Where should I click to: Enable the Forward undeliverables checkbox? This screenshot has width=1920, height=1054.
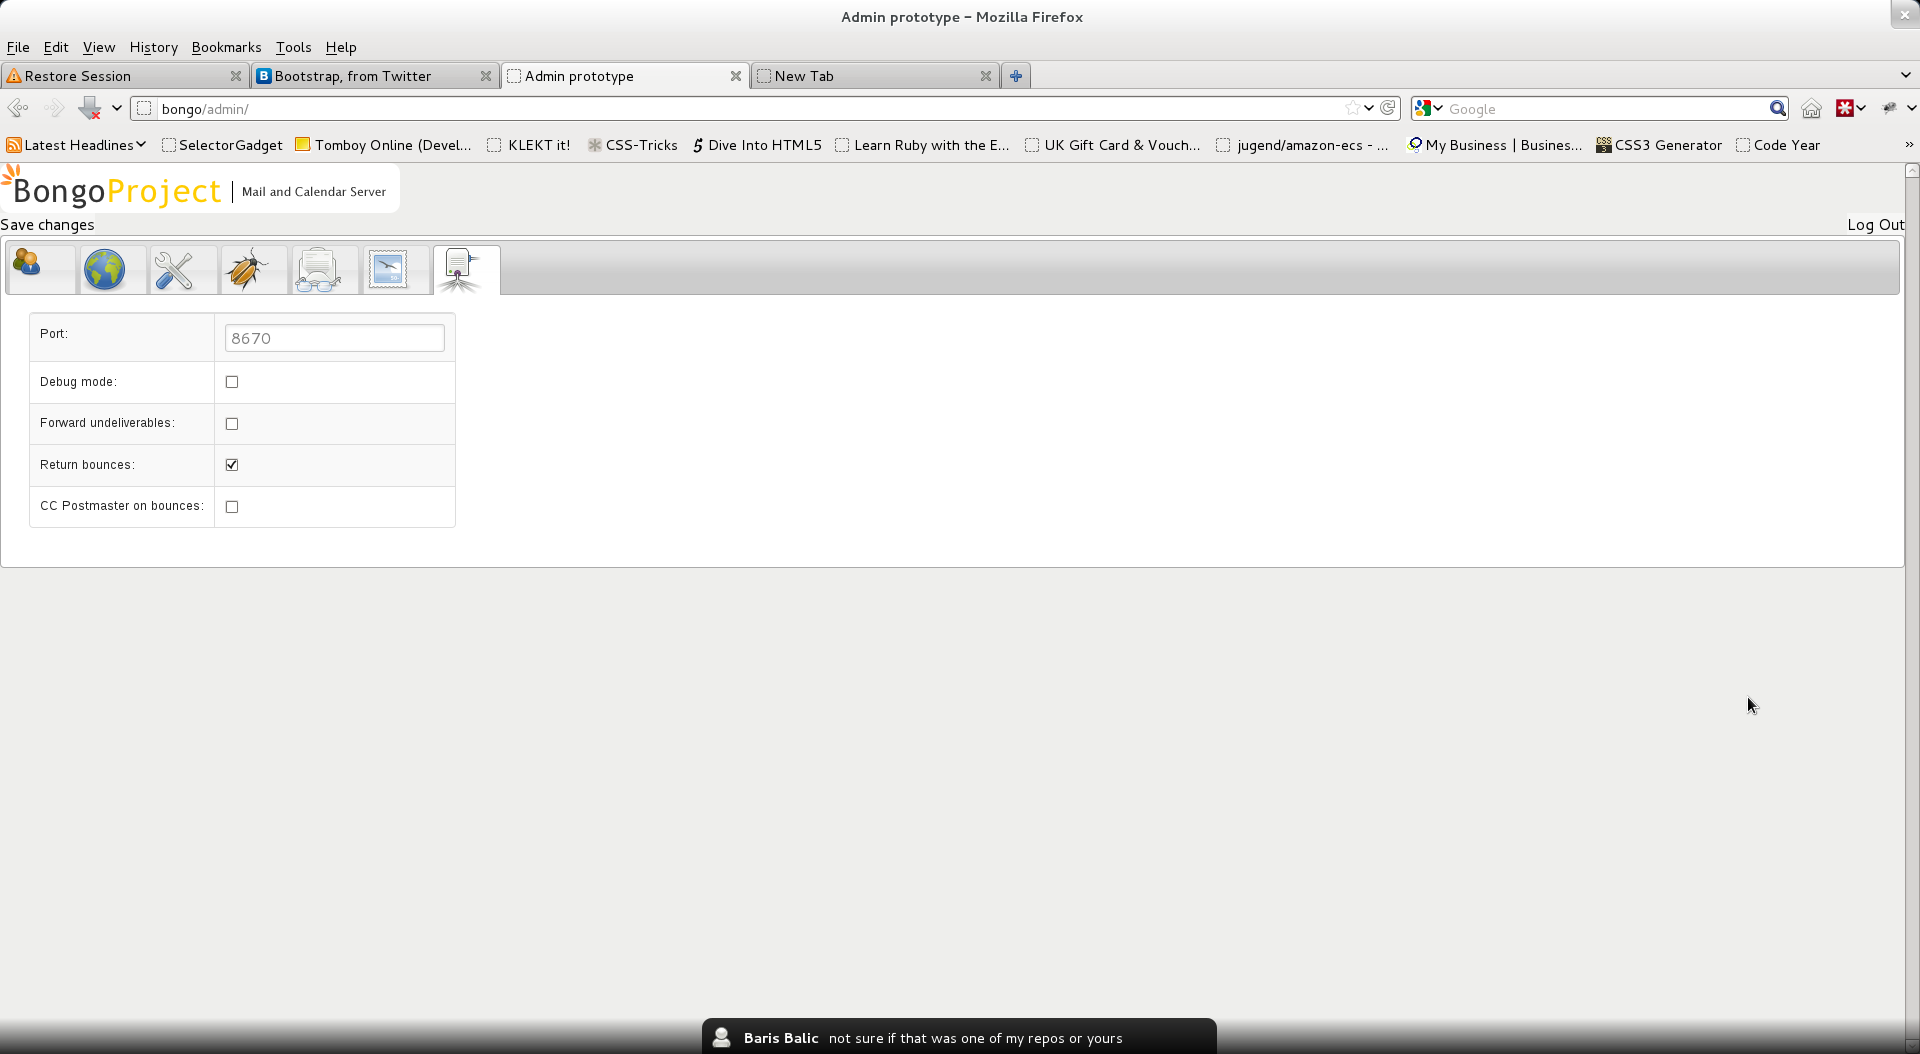click(x=232, y=424)
